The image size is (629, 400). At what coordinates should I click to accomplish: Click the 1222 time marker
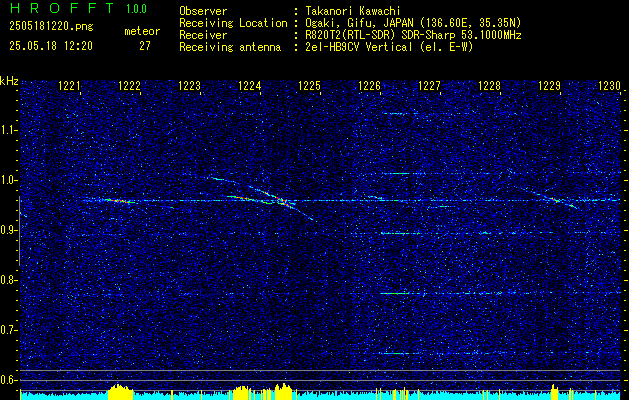[x=130, y=86]
